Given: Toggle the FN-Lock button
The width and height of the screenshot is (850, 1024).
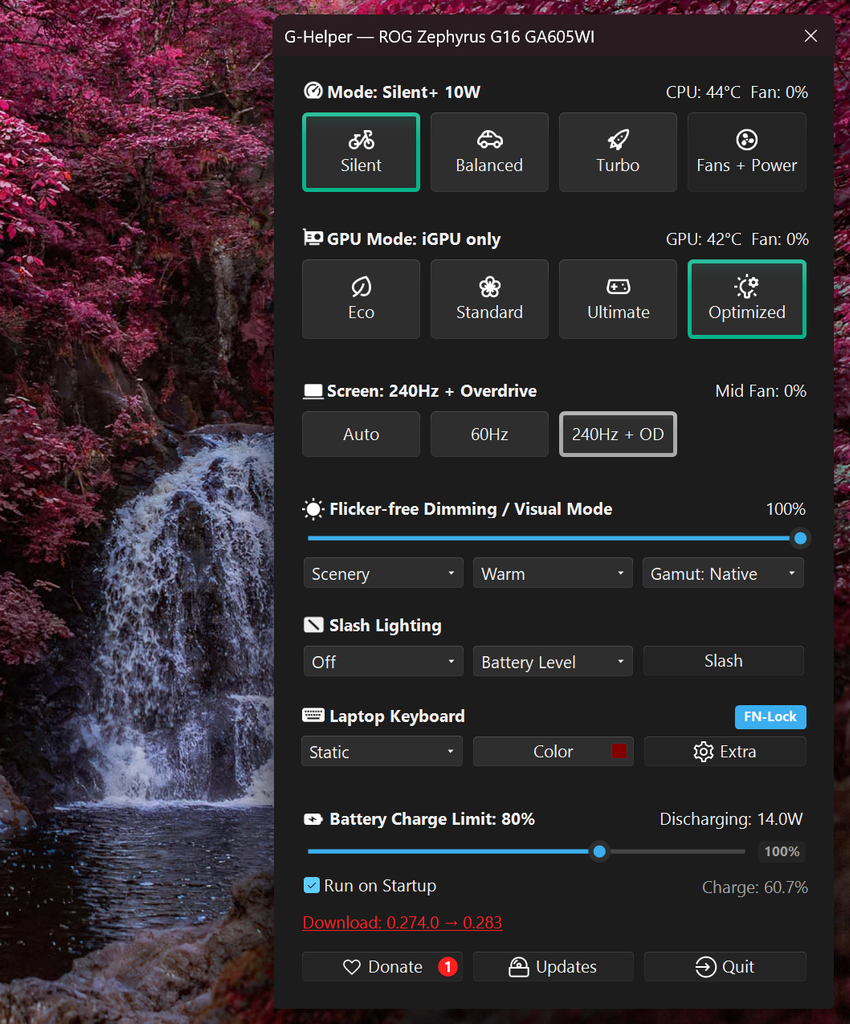Looking at the screenshot, I should (x=770, y=716).
